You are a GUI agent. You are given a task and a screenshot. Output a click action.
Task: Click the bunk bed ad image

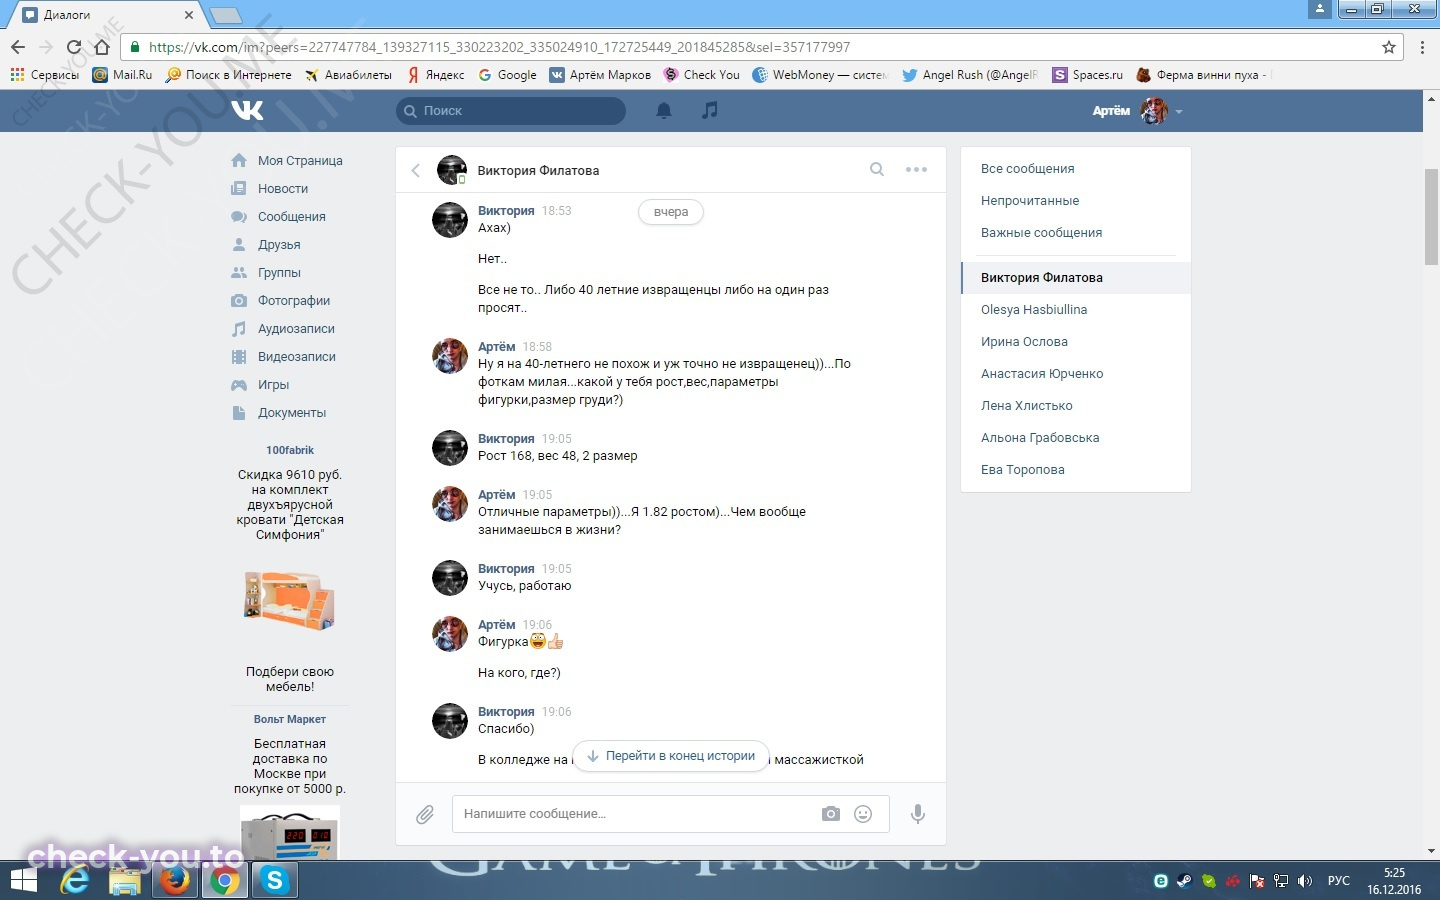click(x=289, y=600)
